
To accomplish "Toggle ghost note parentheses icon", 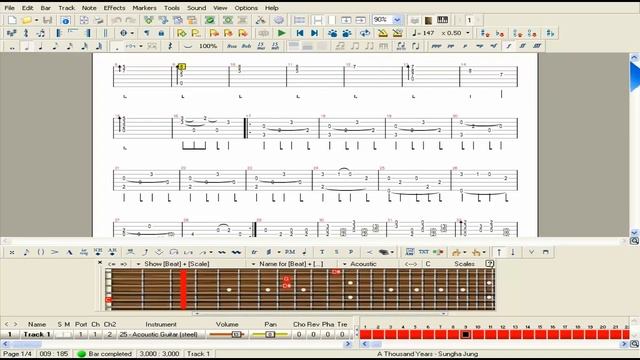I will (x=41, y=252).
